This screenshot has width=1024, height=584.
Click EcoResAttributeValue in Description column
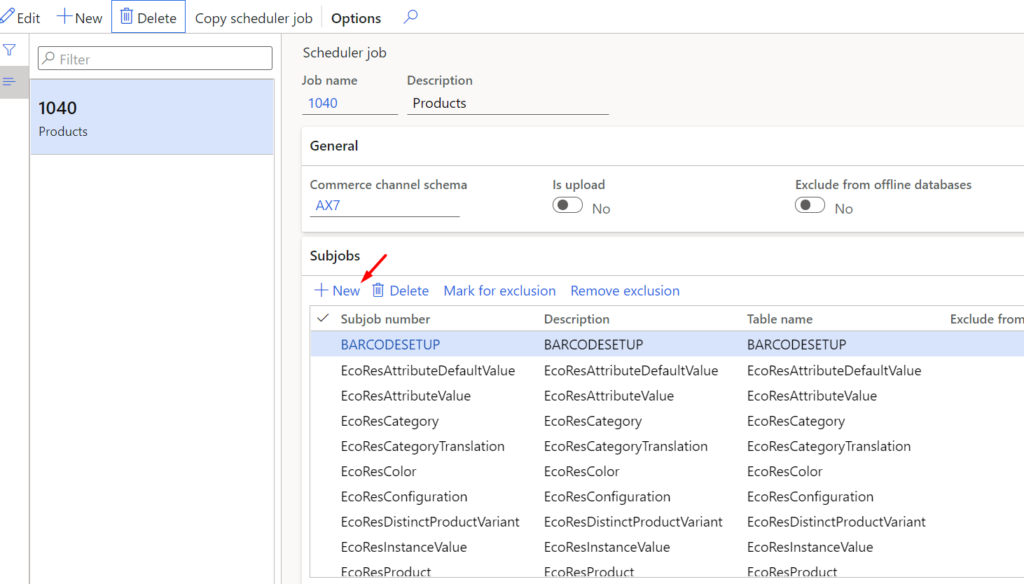pos(609,396)
